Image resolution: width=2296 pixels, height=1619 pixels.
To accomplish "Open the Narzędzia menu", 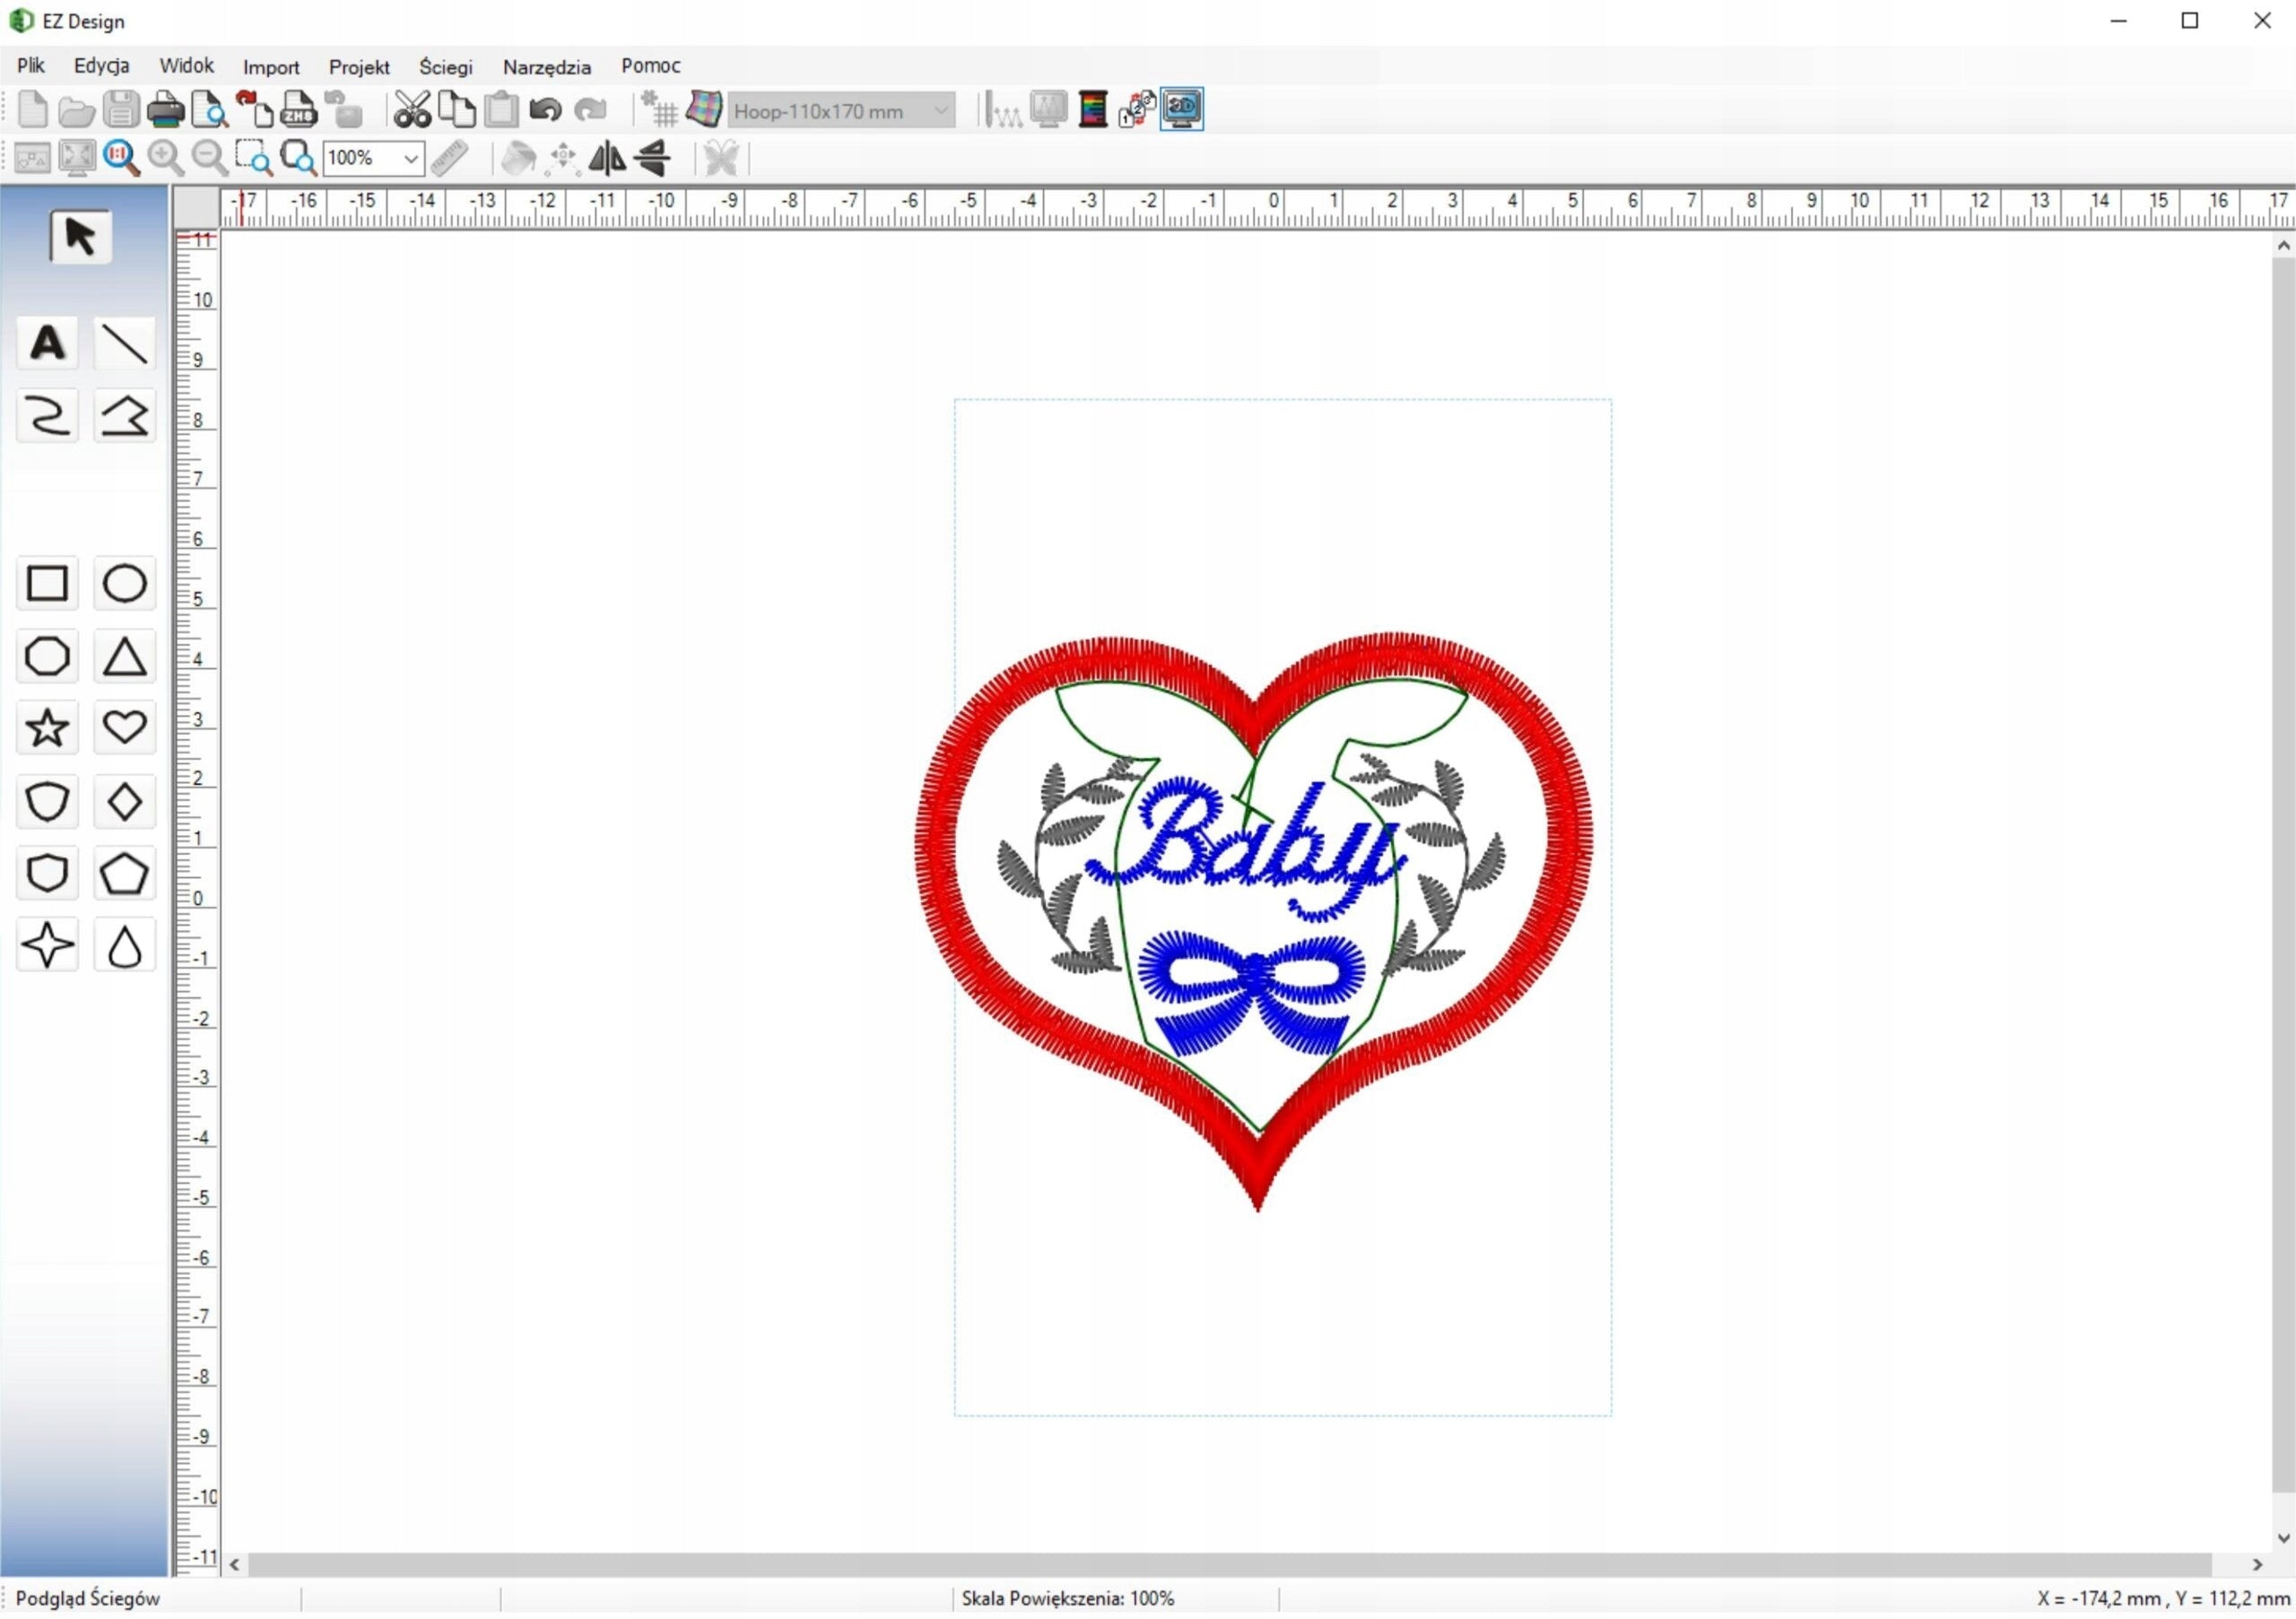I will [x=546, y=67].
